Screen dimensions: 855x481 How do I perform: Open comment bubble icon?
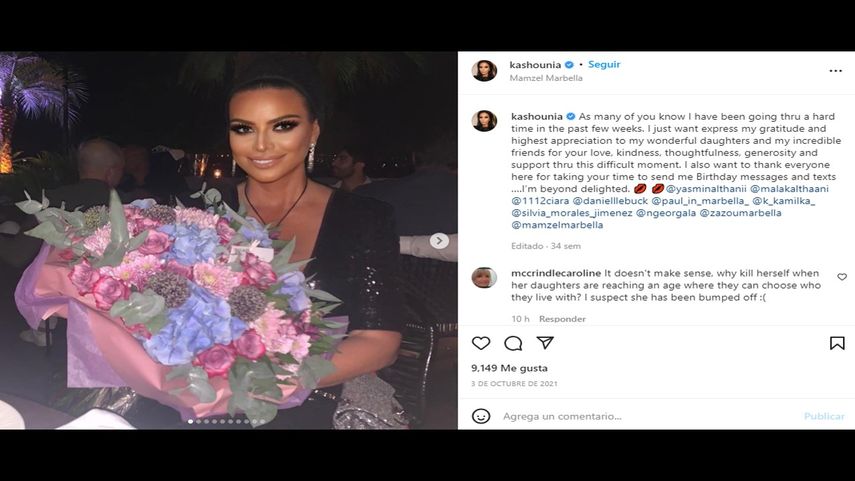coord(513,343)
